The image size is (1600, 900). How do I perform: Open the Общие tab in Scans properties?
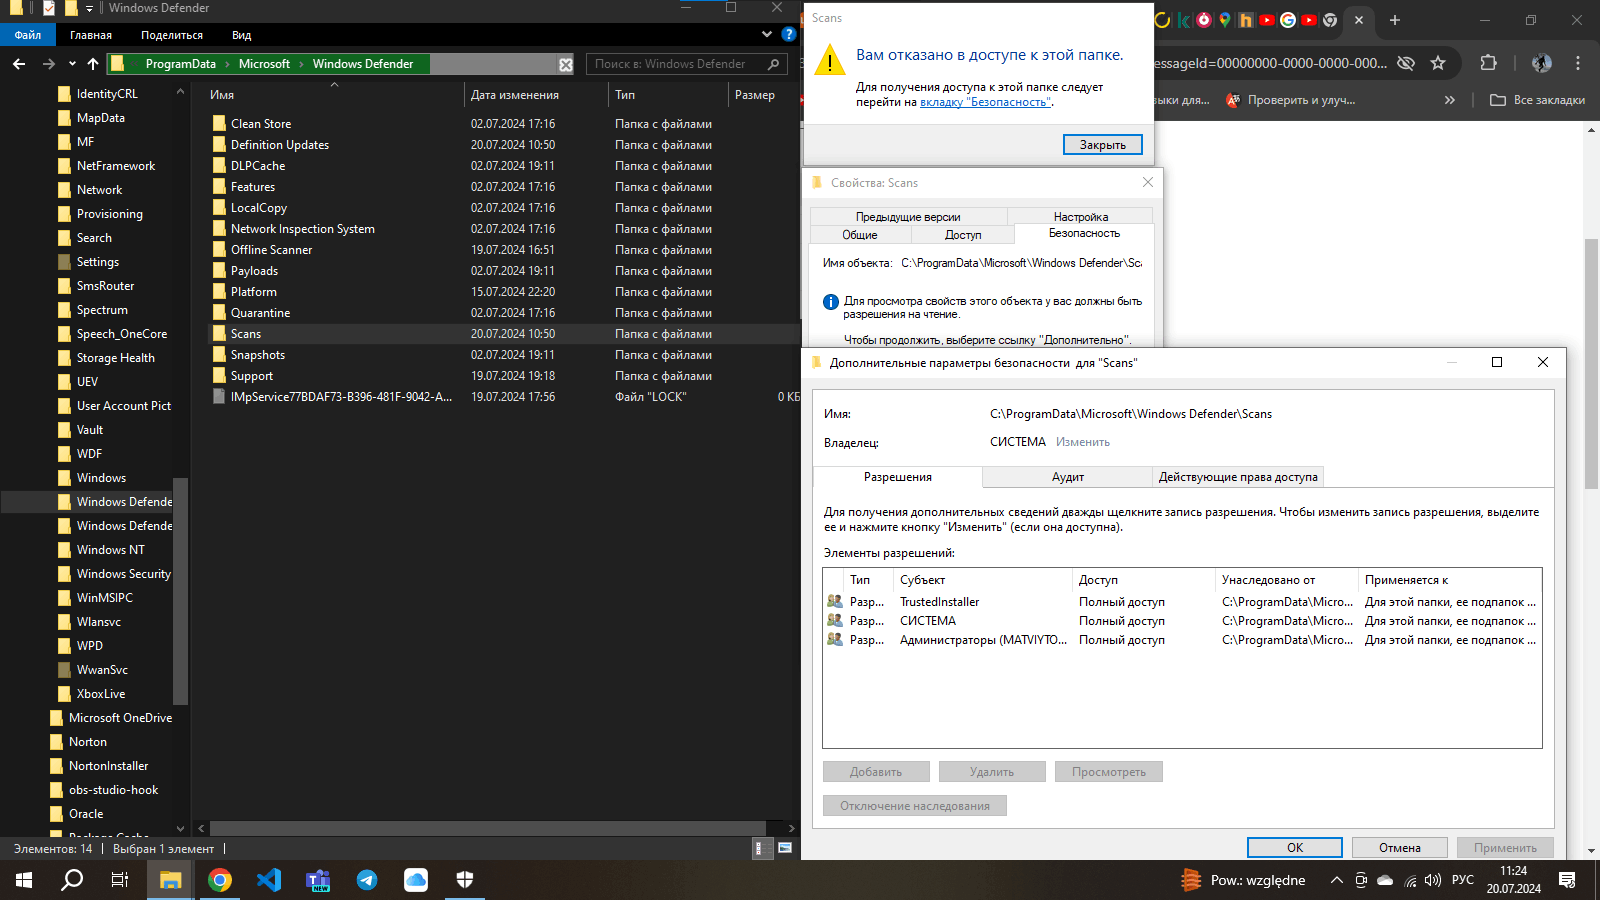[860, 235]
